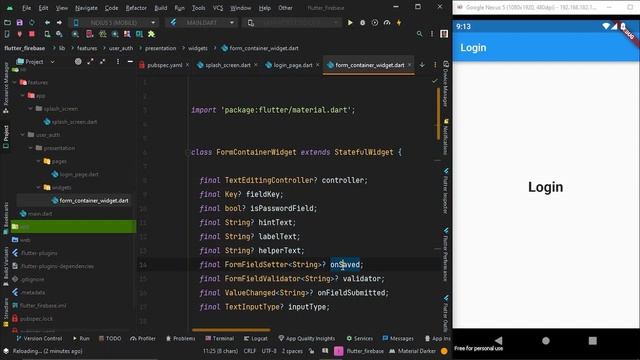Collapse the splash_screen folder arrow

point(30,109)
